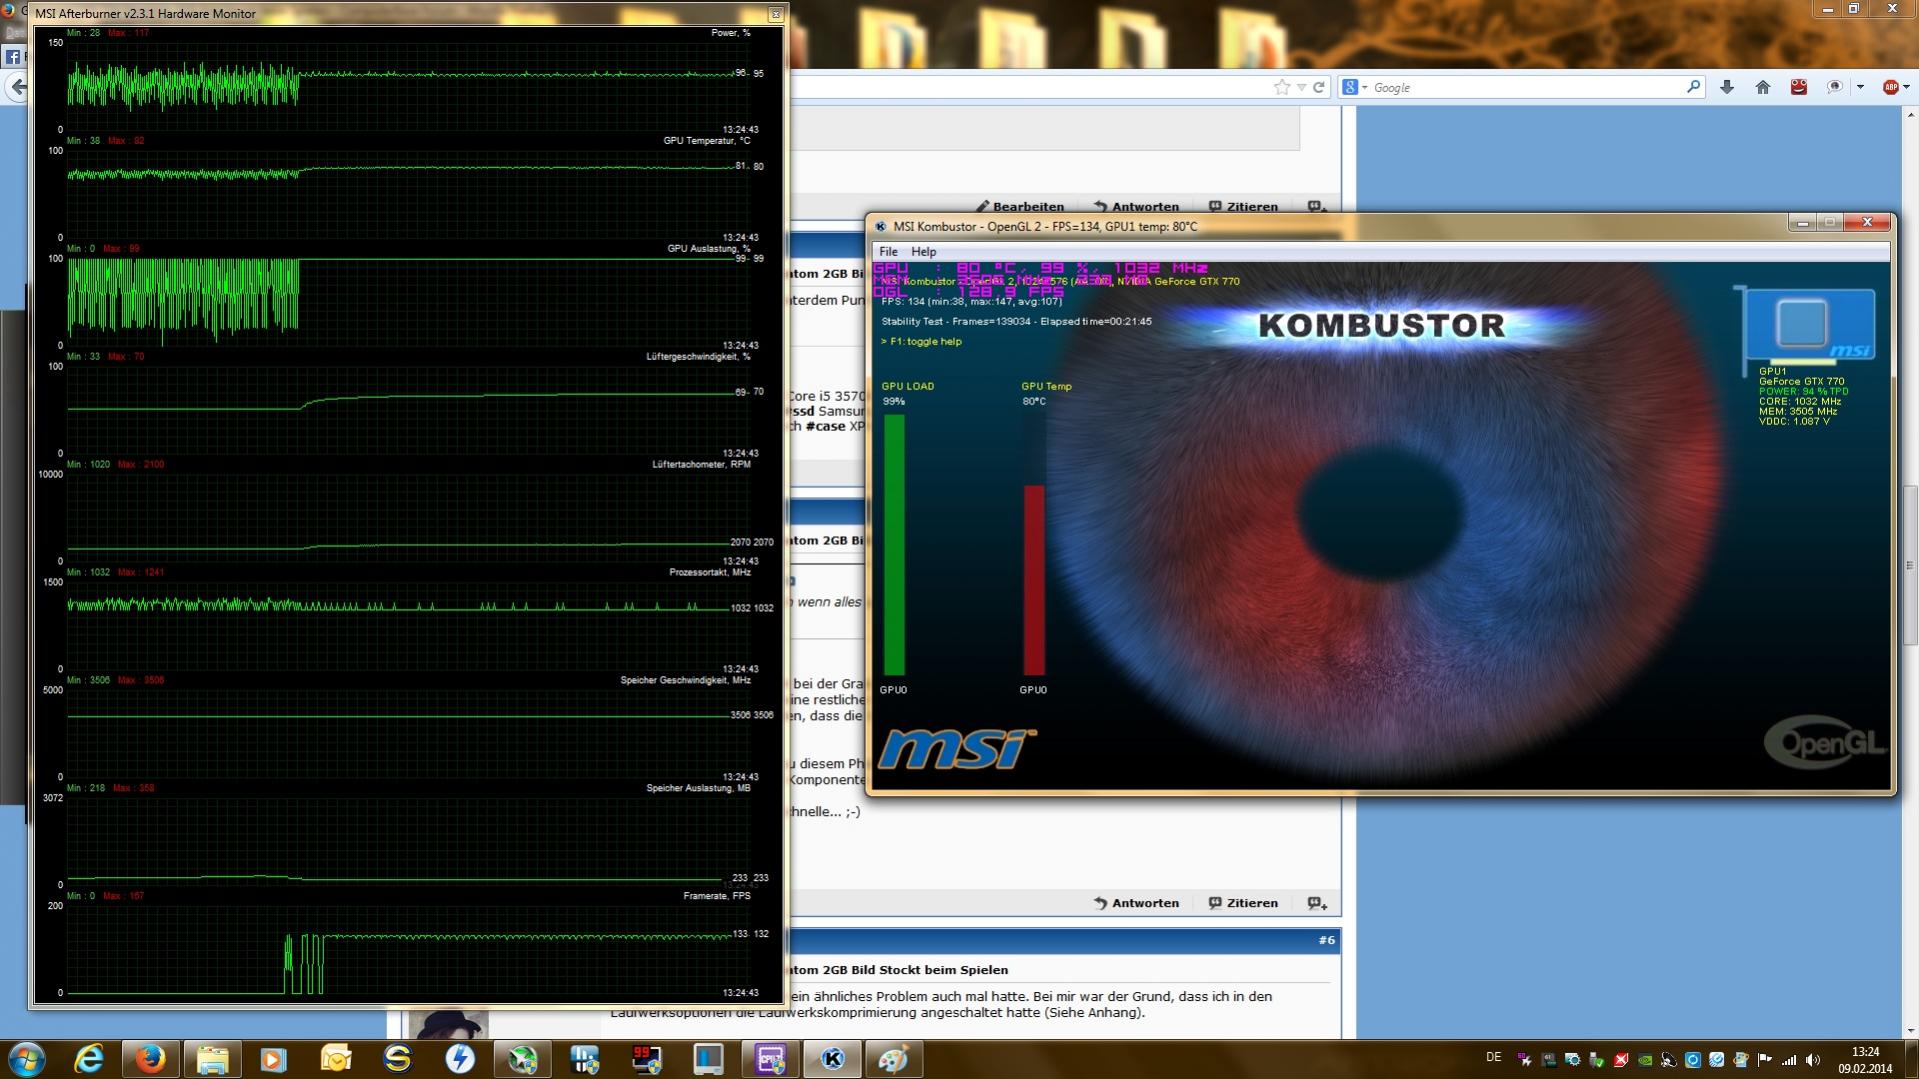
Task: Open the yellow S application on the taskbar
Action: (398, 1058)
